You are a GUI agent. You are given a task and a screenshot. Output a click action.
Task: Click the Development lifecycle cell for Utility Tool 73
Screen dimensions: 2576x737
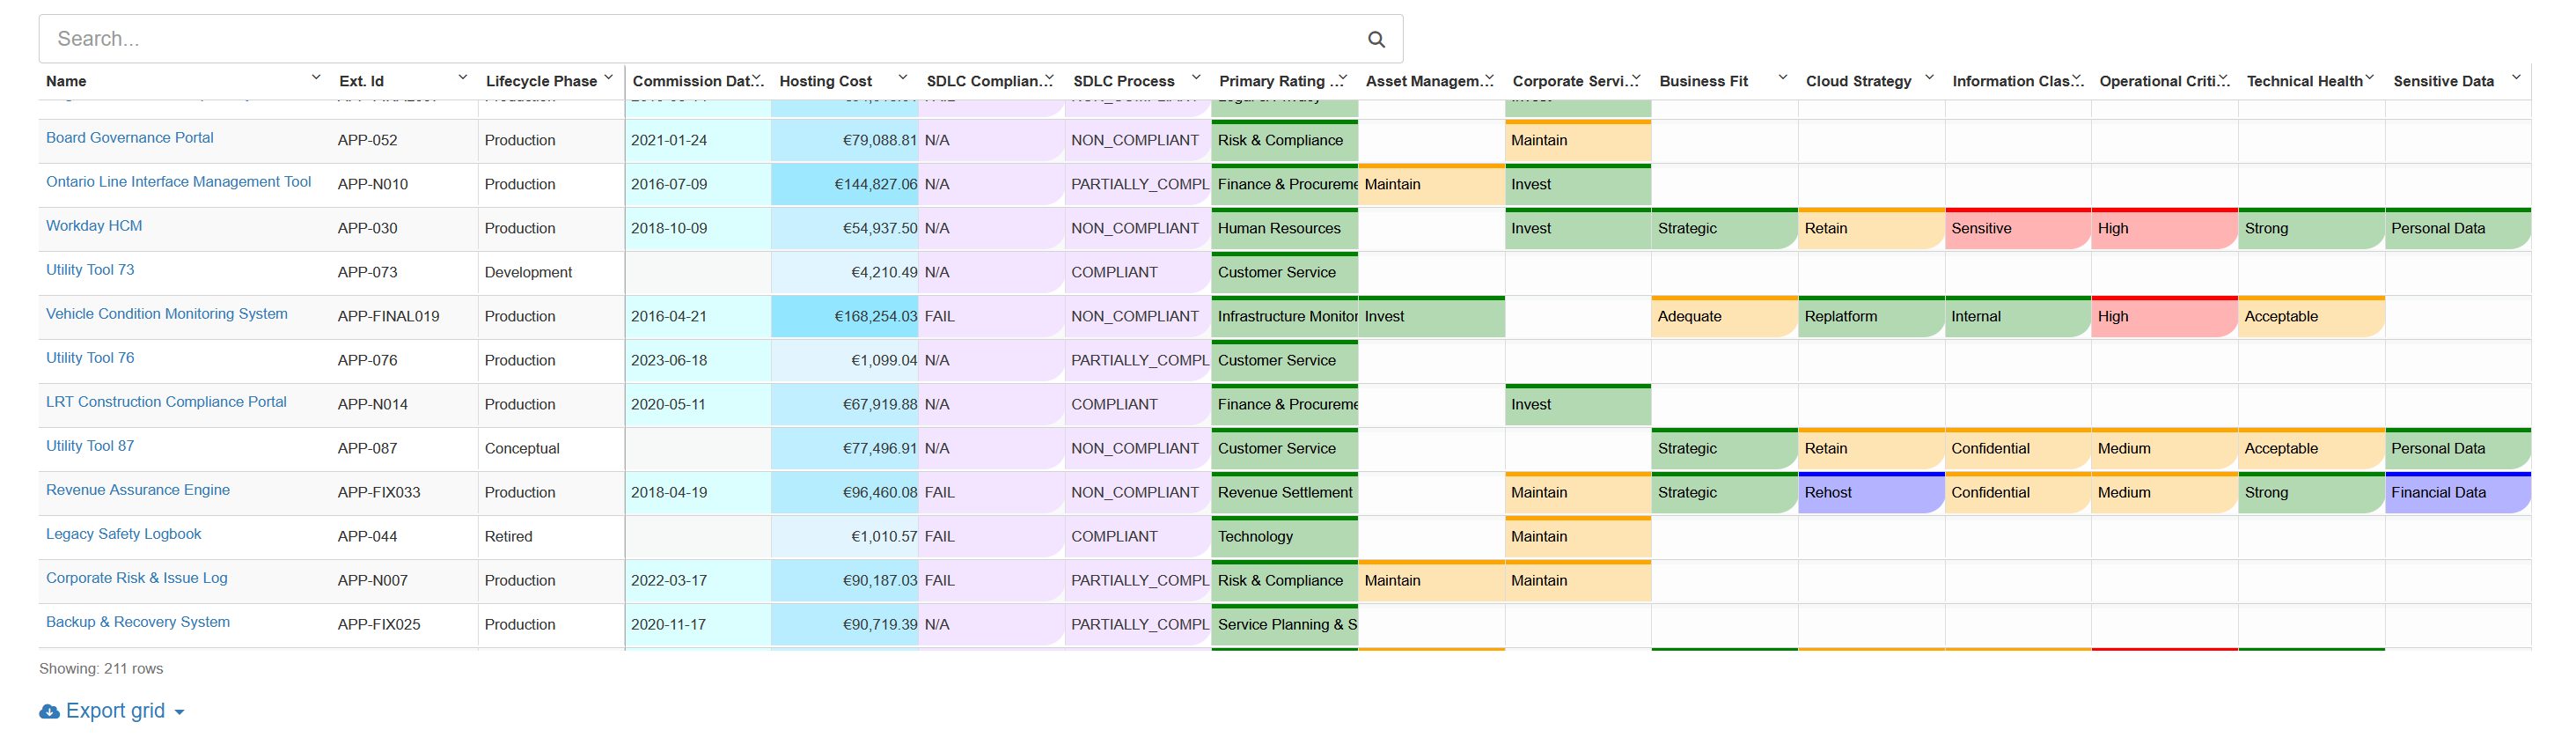point(551,273)
